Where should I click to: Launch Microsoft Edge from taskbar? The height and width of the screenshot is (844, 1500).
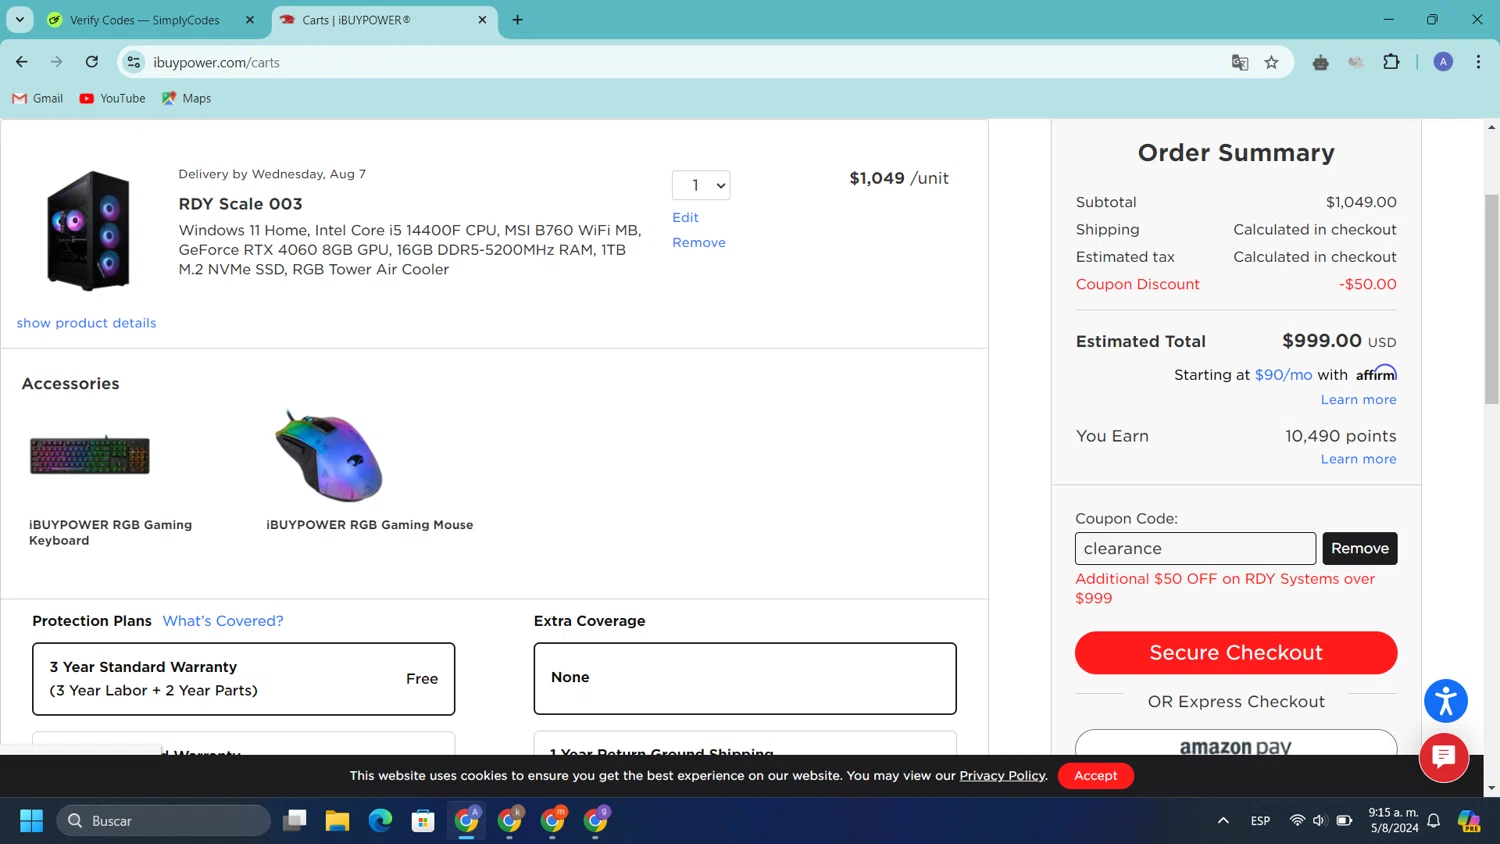[x=380, y=821]
